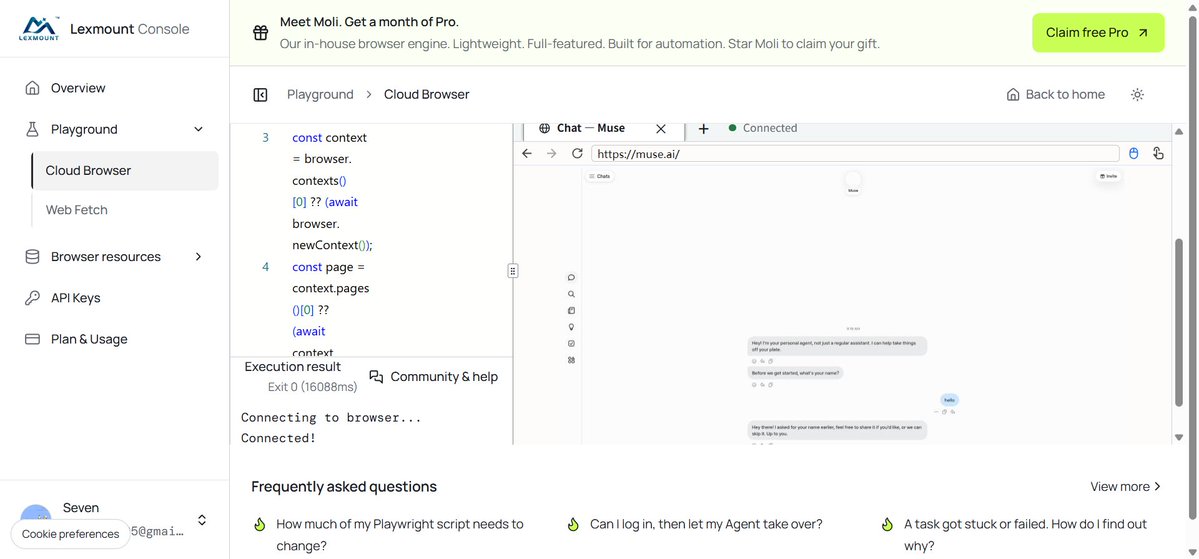Focus the muse.ai URL address field
Screen dimensions: 1199x559
(855, 154)
